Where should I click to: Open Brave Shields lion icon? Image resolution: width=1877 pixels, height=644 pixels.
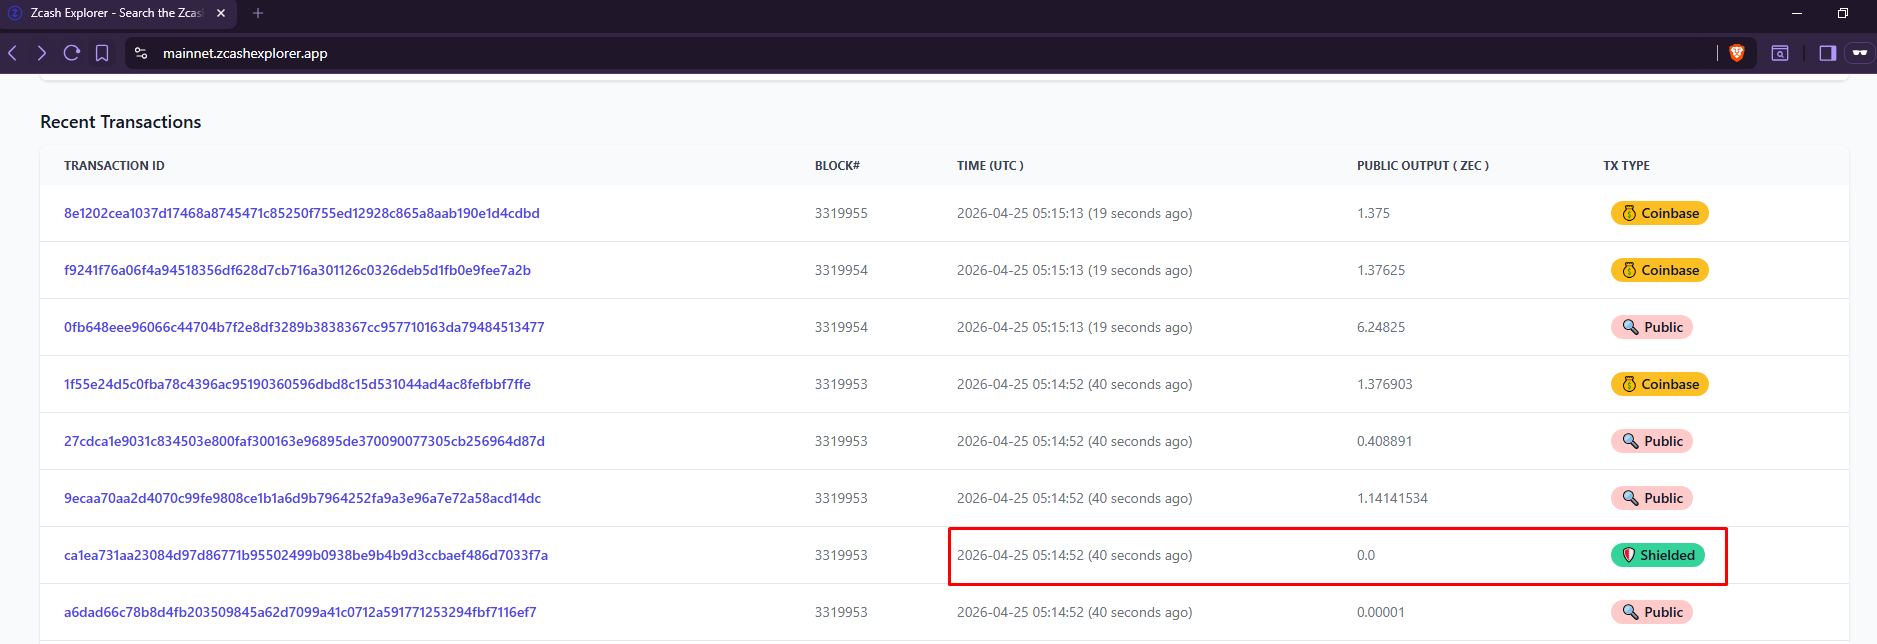[x=1737, y=53]
